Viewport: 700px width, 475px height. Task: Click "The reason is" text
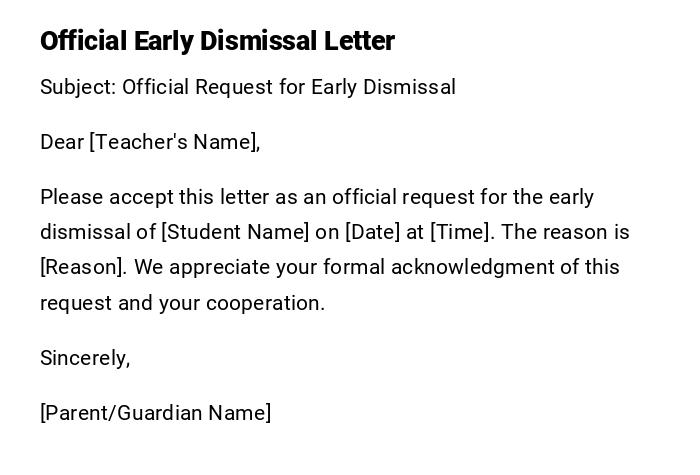point(565,232)
